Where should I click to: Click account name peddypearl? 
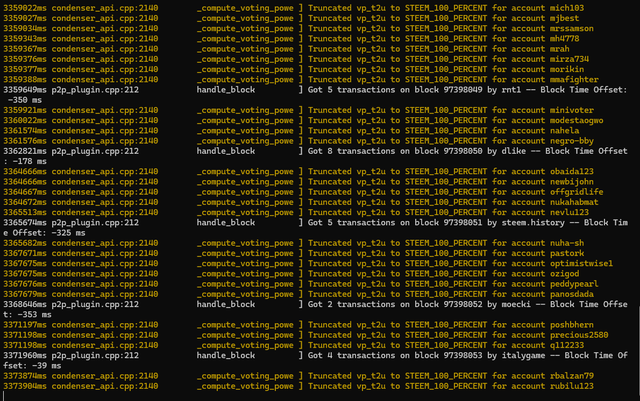pos(574,283)
